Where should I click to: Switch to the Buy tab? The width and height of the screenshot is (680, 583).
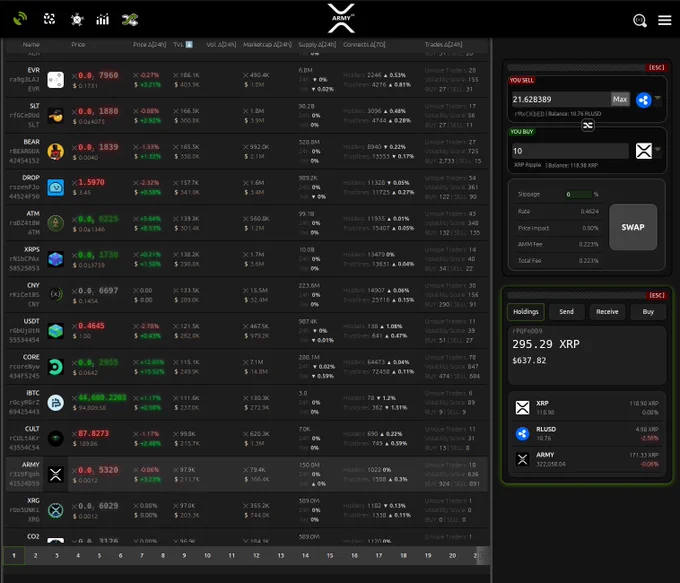pos(648,312)
